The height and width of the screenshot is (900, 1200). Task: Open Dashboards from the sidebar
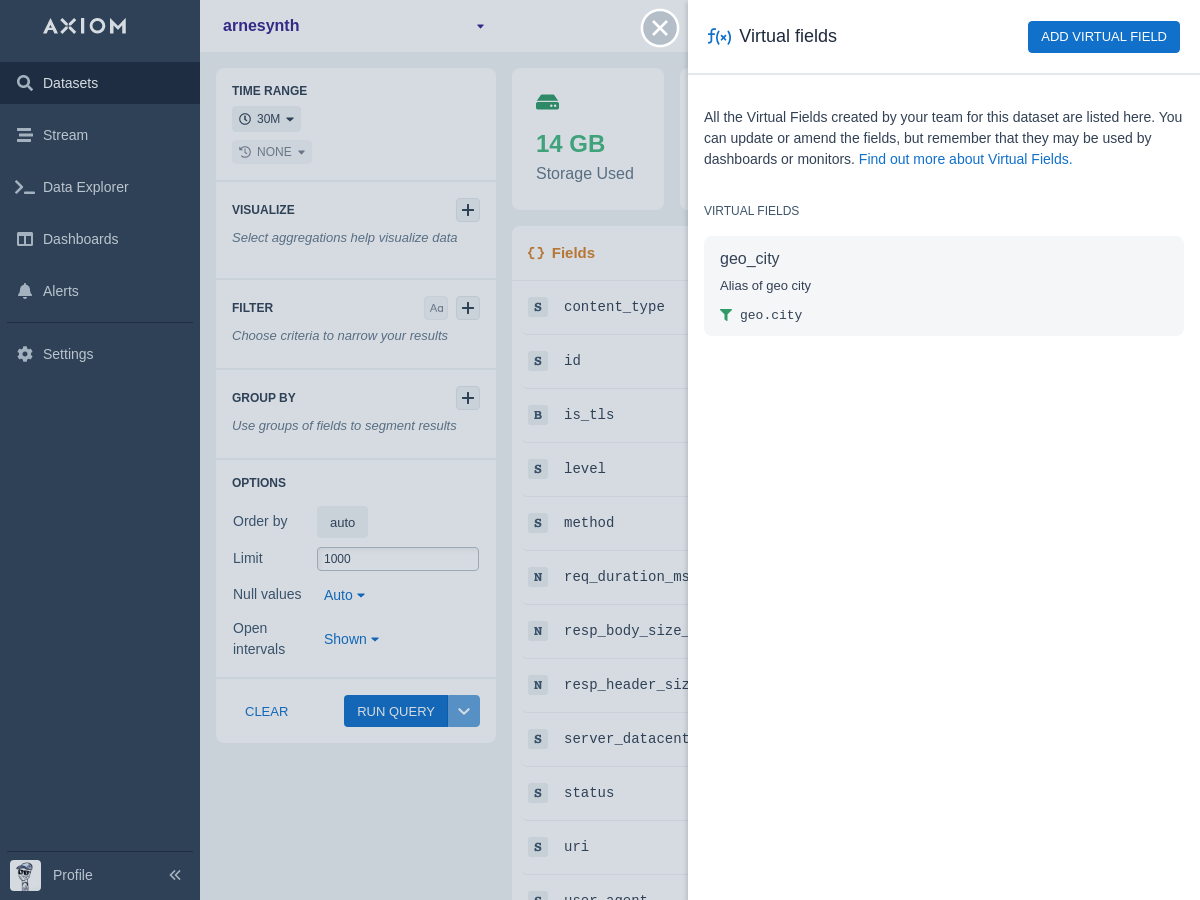pos(80,239)
